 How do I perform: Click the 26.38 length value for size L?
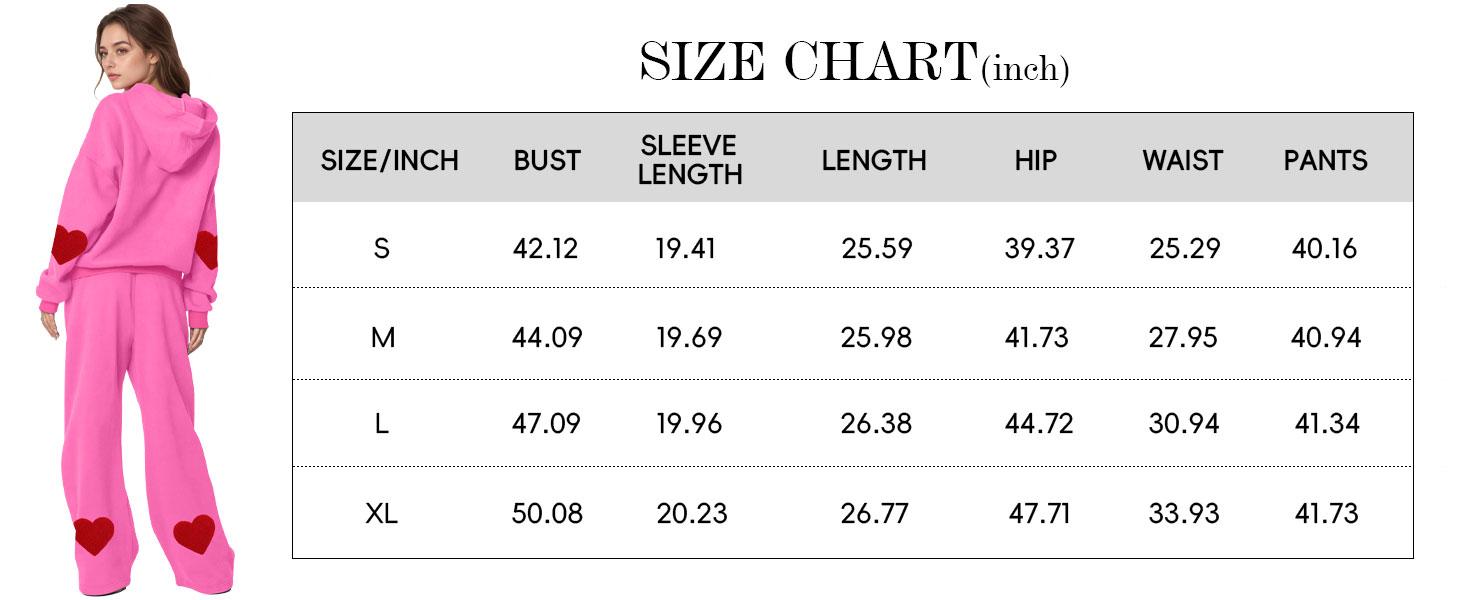(x=876, y=424)
